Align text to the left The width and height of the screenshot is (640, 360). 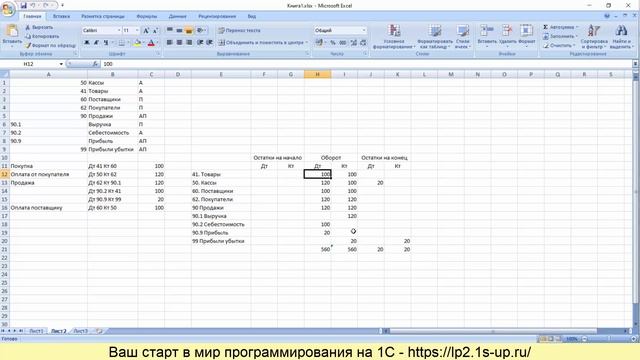(169, 42)
